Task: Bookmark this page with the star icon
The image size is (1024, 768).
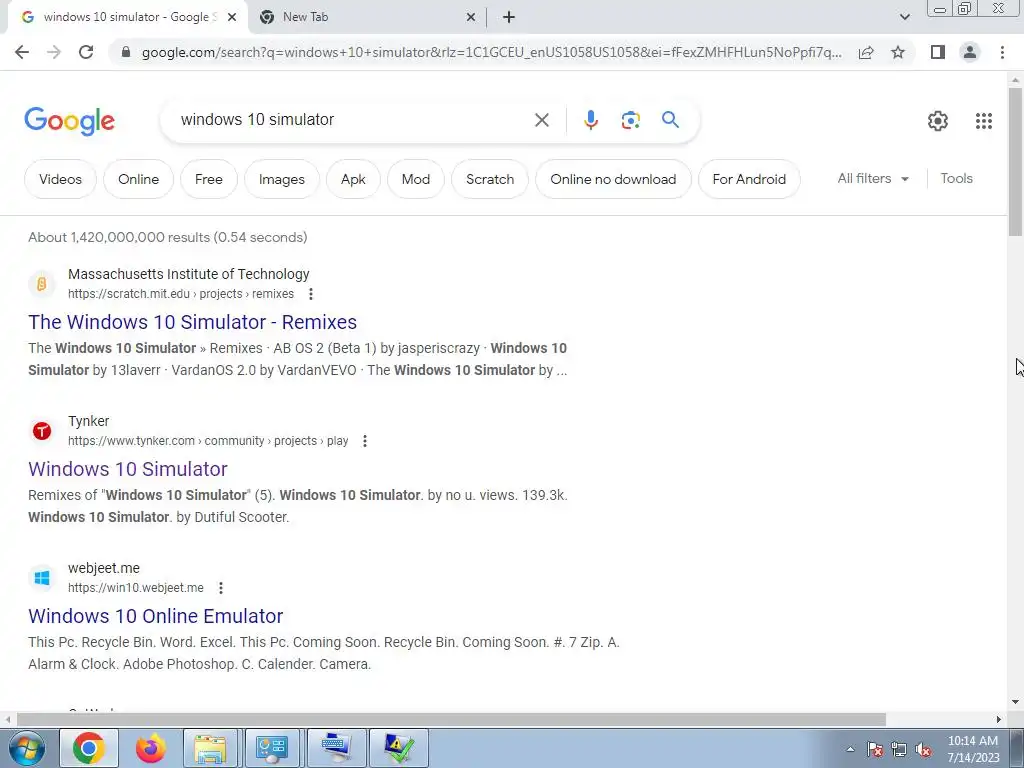Action: click(x=898, y=52)
